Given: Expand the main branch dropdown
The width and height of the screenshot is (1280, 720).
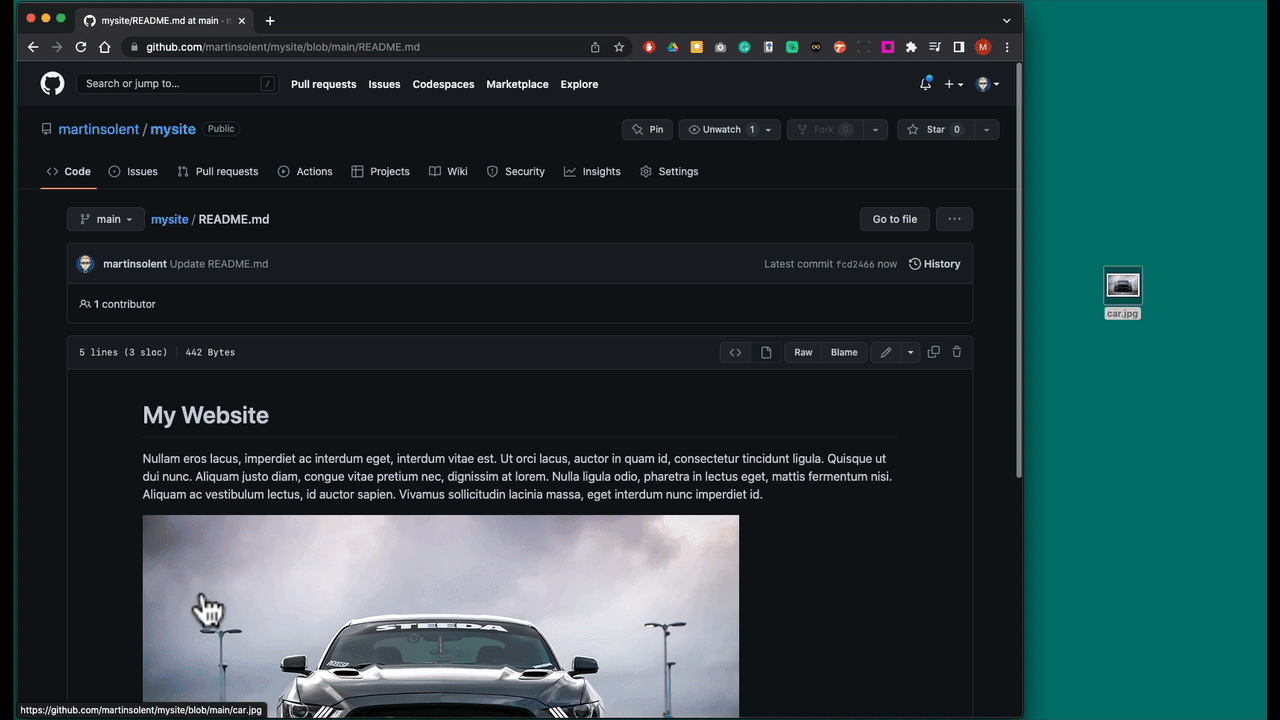Looking at the screenshot, I should click(x=106, y=219).
